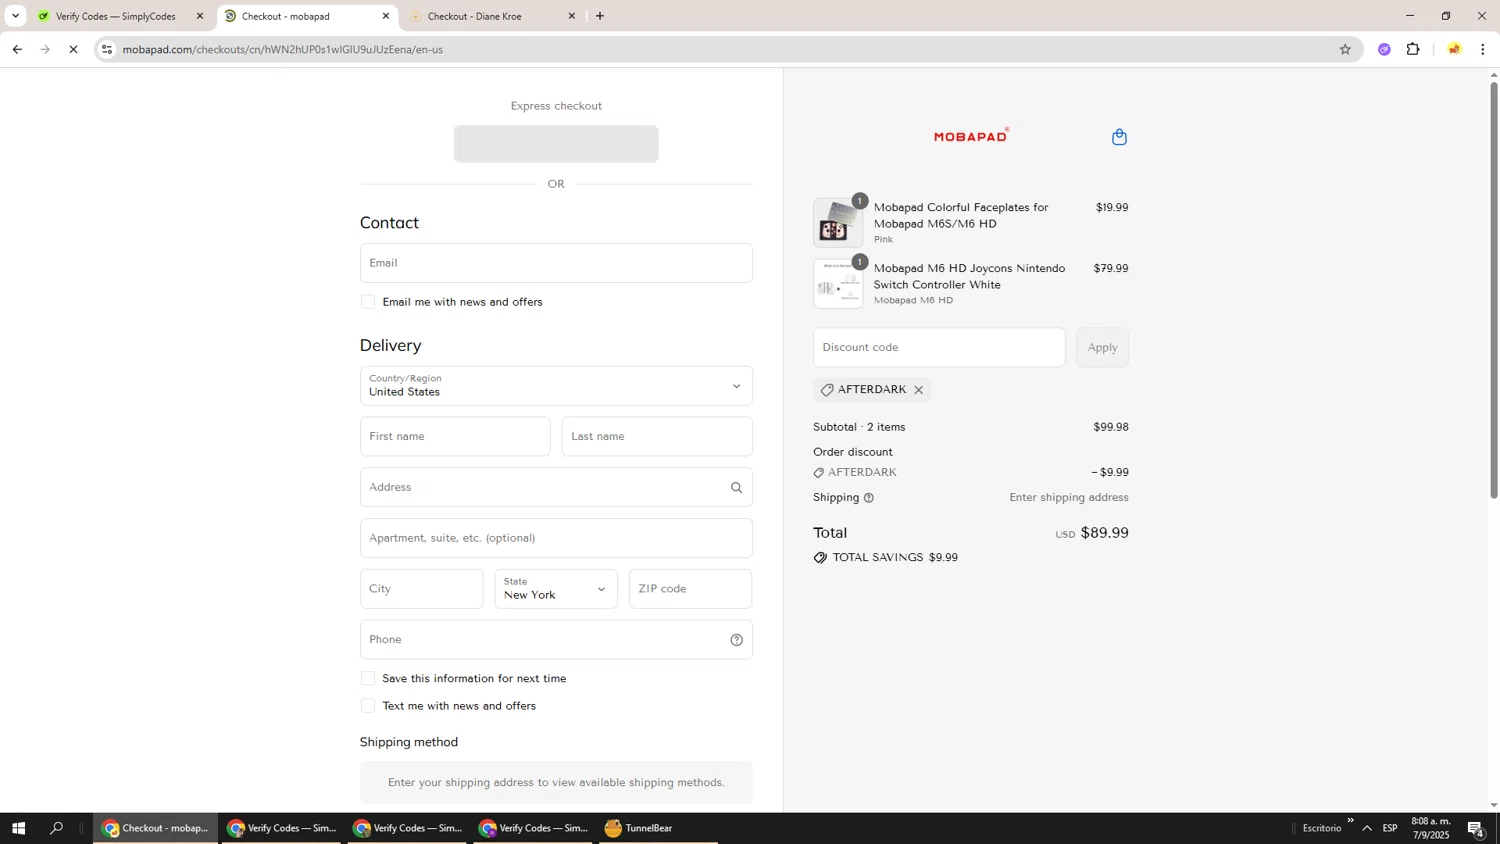Click the Colorful Faceplates product thumbnail
Image resolution: width=1500 pixels, height=844 pixels.
pos(838,223)
